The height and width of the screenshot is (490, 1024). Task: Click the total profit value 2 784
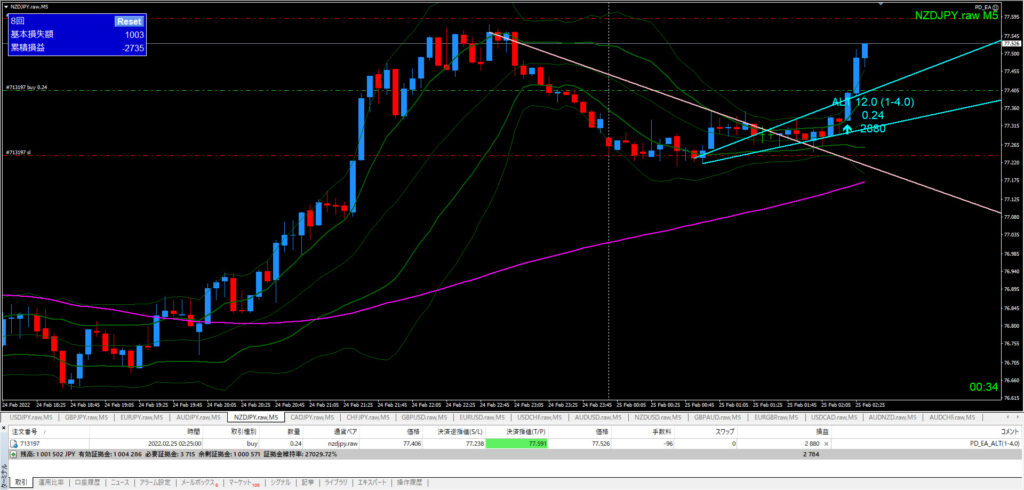(x=812, y=453)
